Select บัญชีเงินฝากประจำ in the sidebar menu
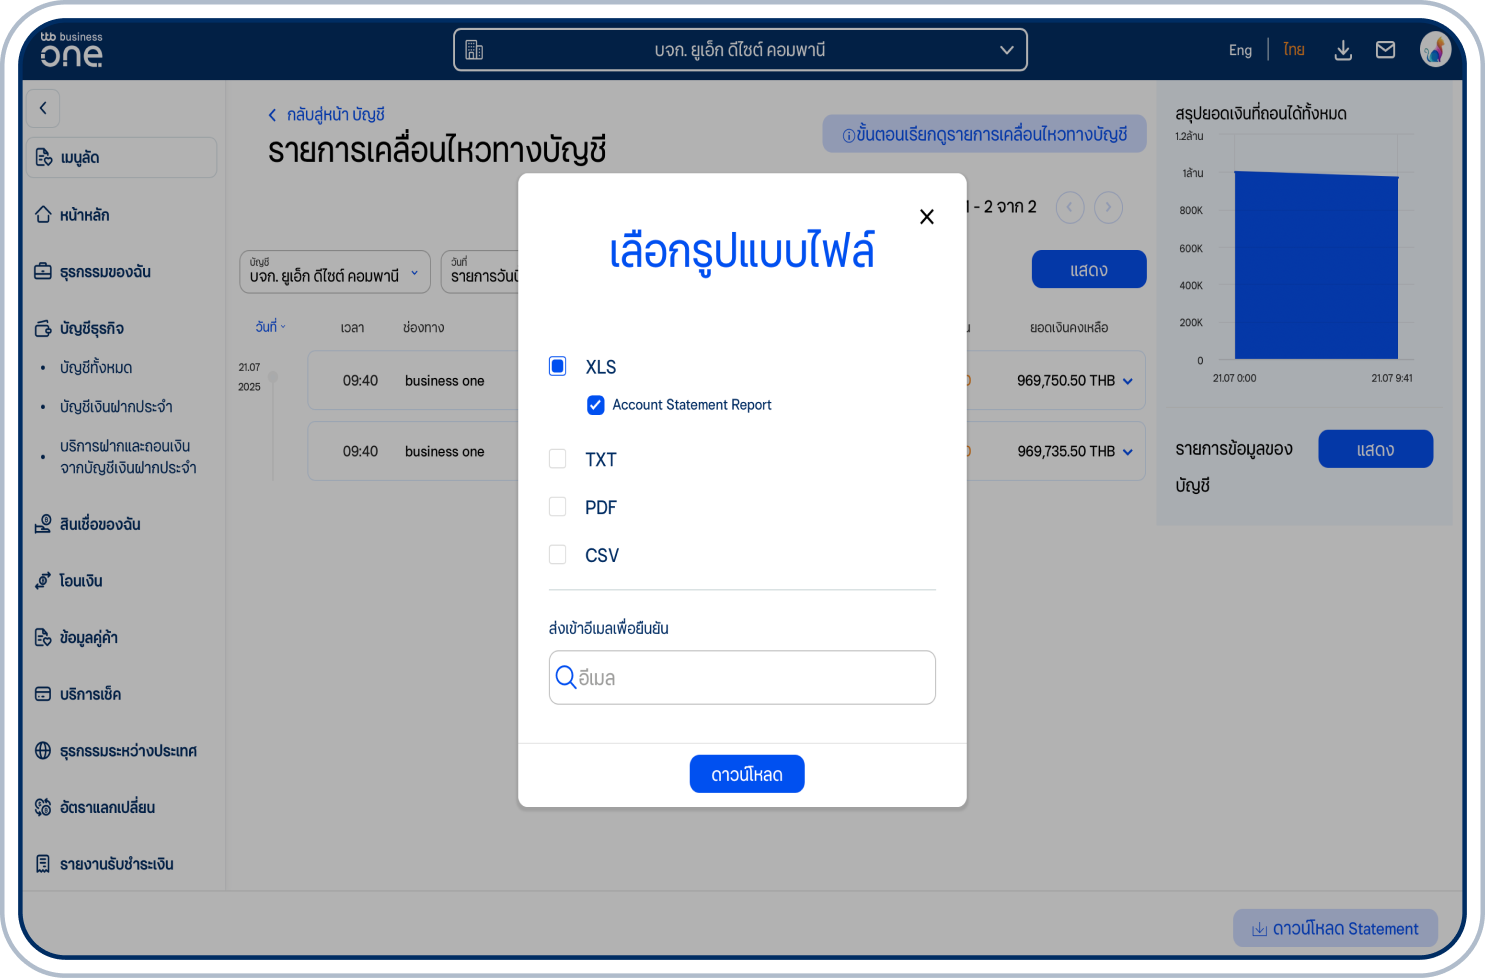 click(115, 406)
